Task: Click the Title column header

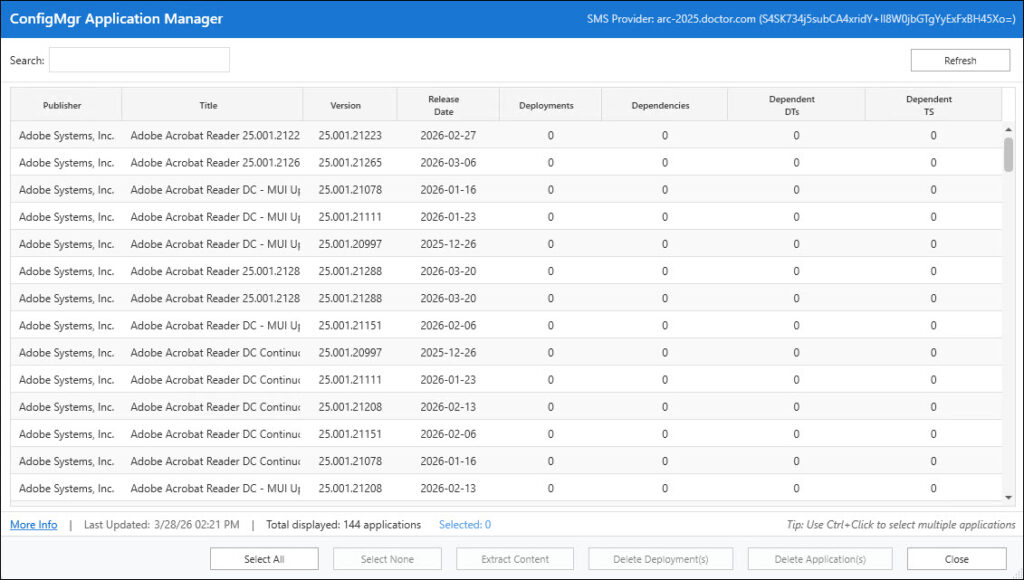Action: (x=208, y=105)
